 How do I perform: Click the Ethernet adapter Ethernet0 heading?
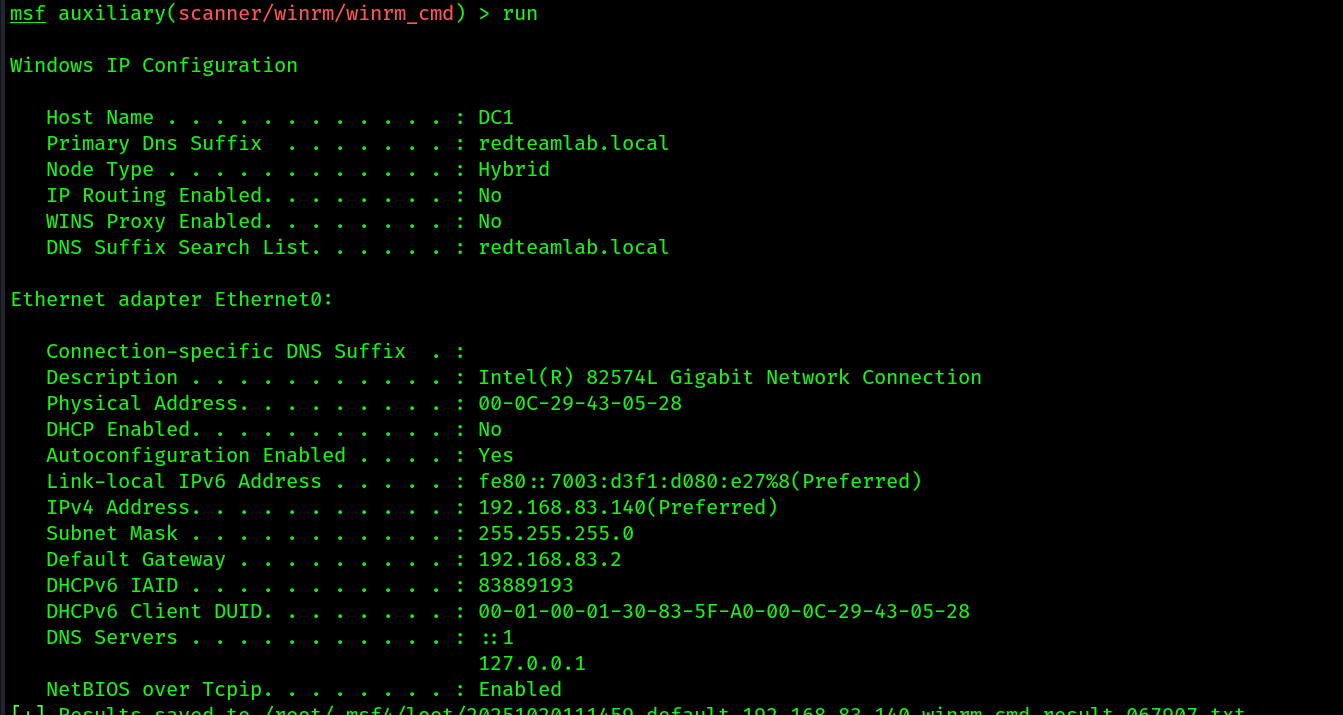tap(172, 300)
